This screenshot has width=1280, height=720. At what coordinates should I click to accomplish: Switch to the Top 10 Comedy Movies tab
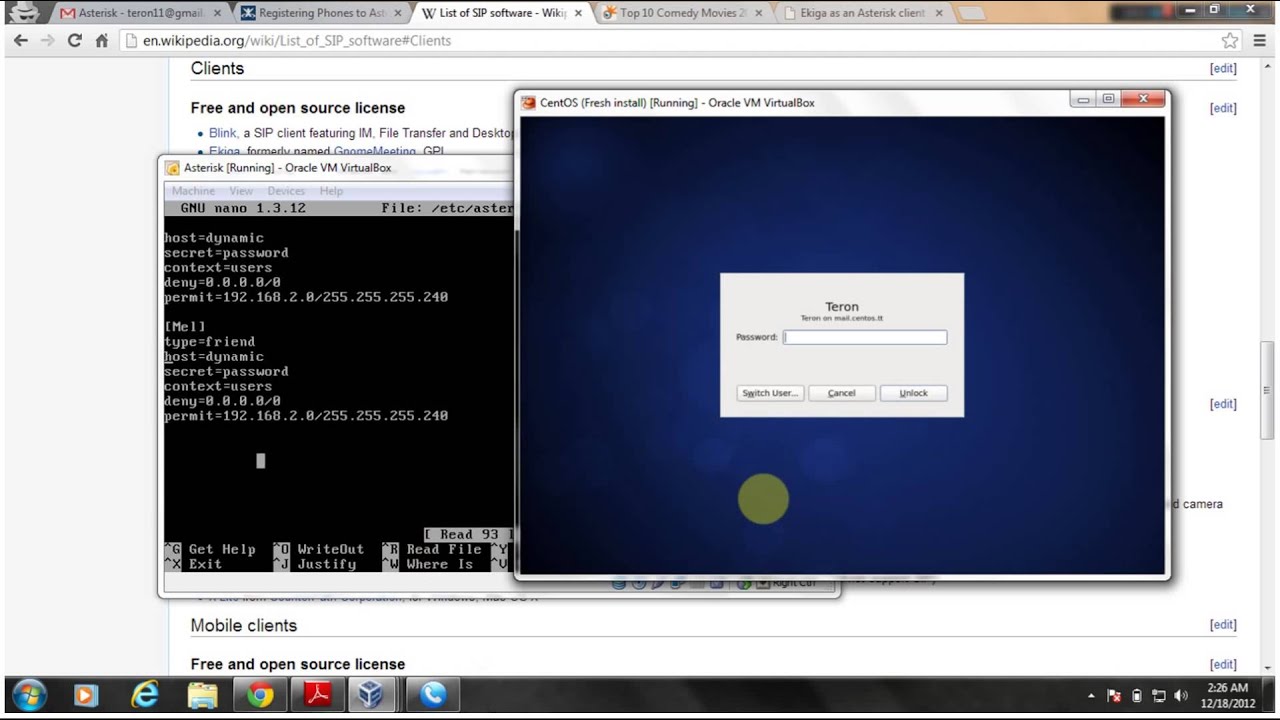[682, 13]
